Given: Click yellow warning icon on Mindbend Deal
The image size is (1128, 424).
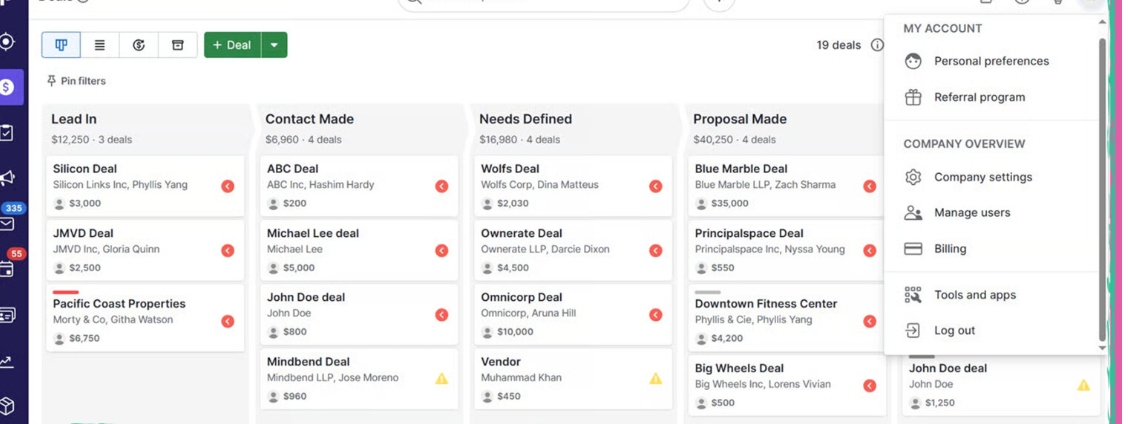Looking at the screenshot, I should 442,379.
